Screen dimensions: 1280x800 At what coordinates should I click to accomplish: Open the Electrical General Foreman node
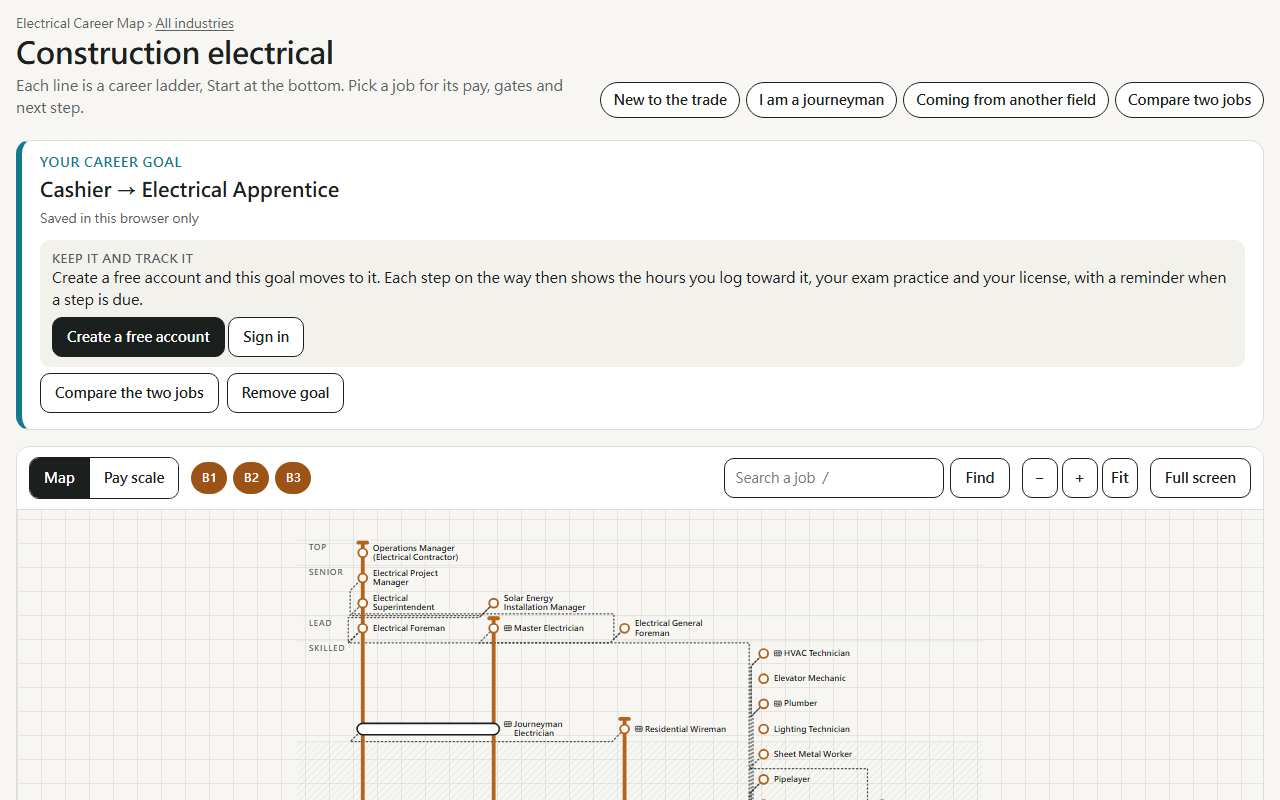624,628
